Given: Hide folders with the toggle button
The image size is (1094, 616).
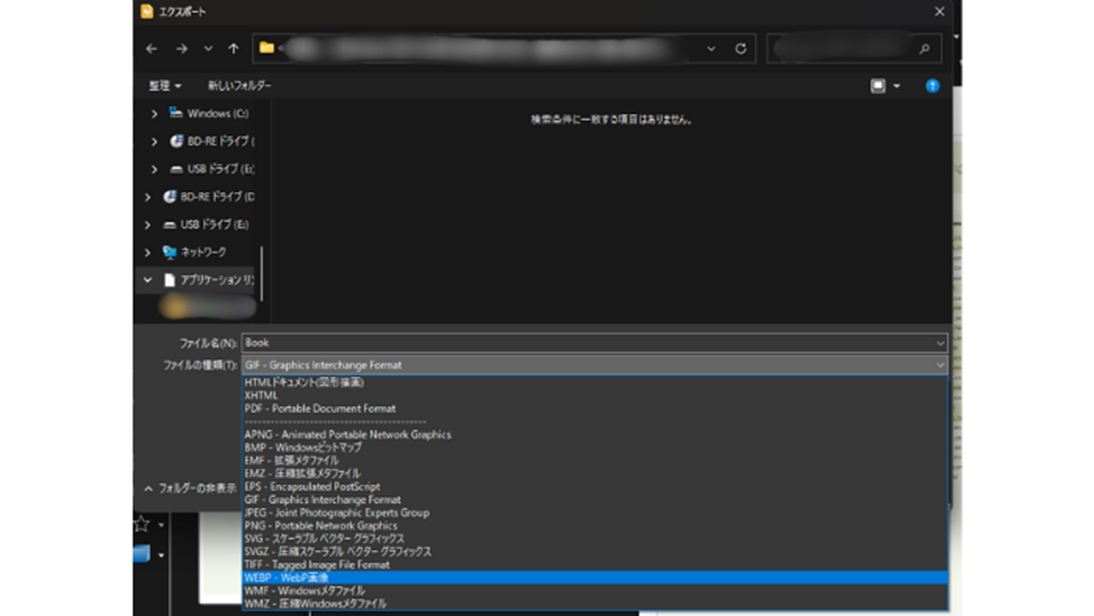Looking at the screenshot, I should coord(190,489).
